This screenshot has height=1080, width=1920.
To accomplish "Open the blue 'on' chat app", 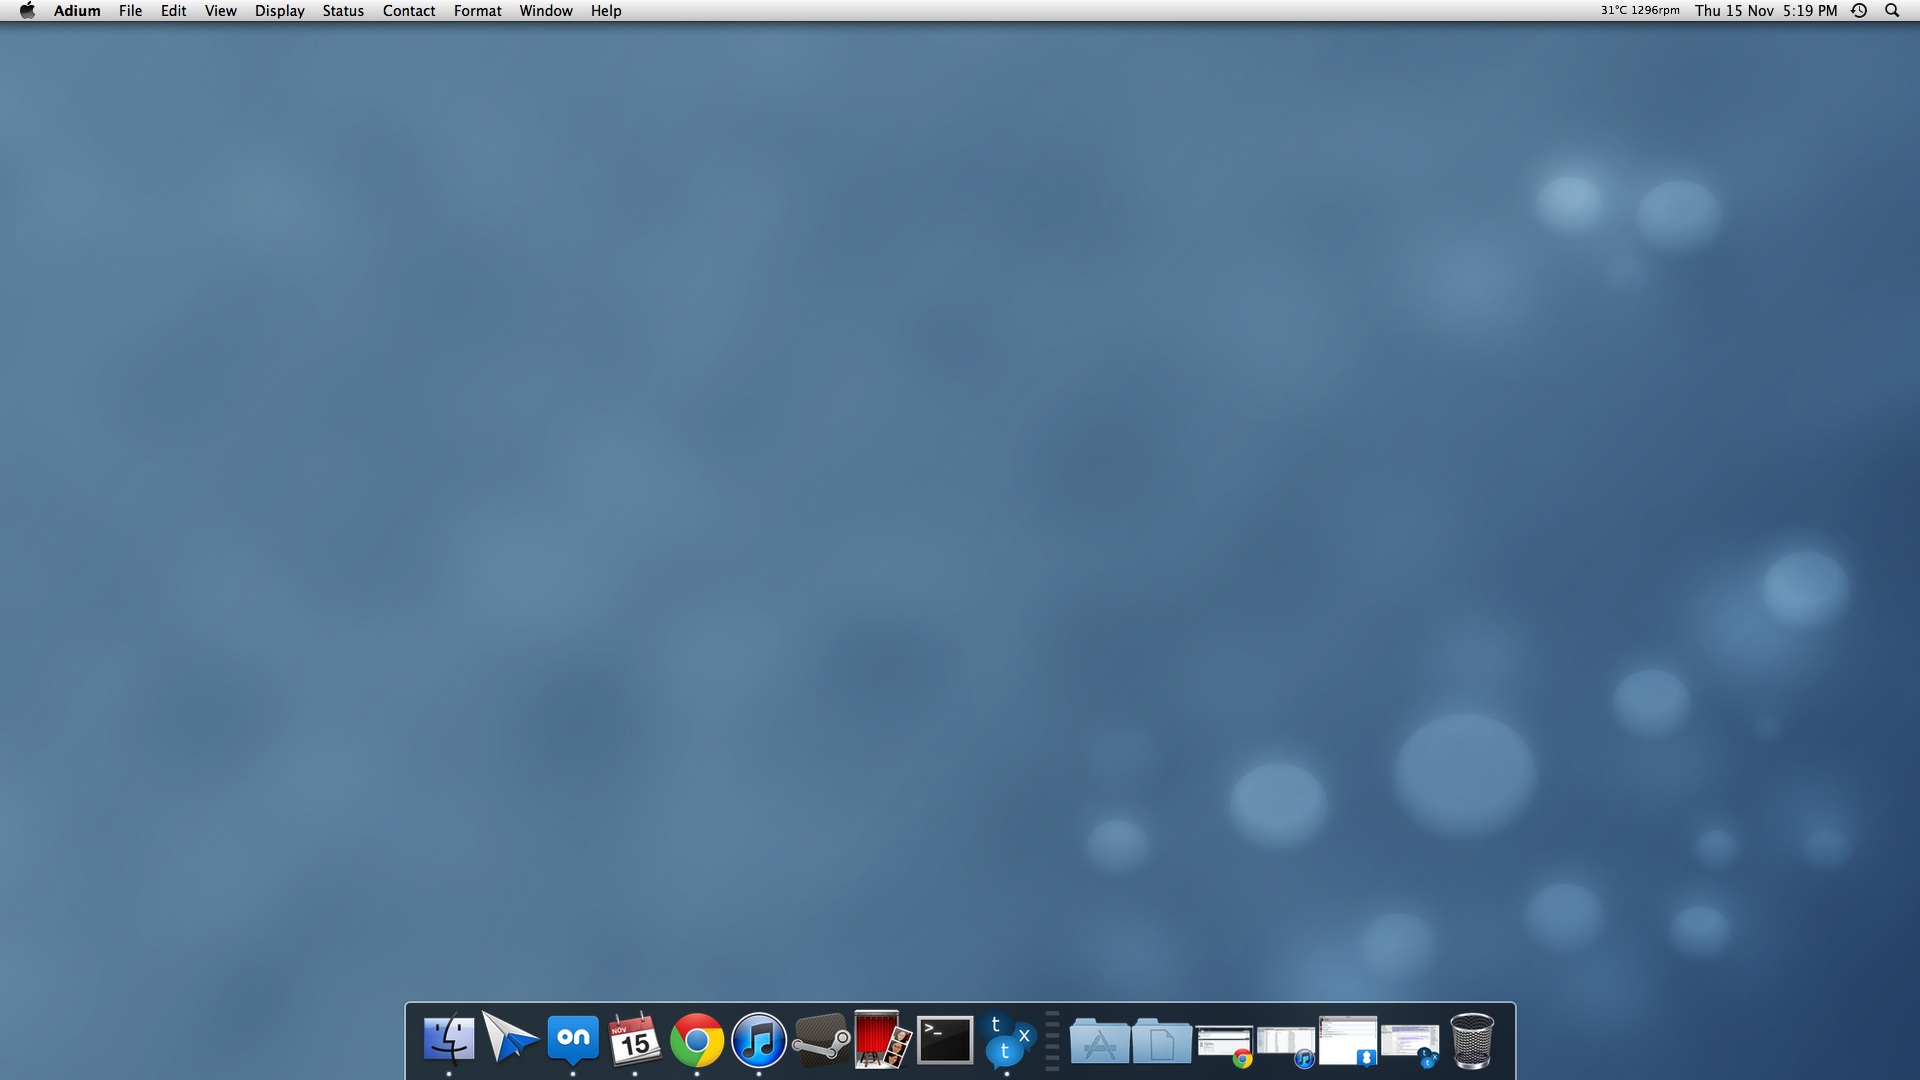I will point(573,1039).
